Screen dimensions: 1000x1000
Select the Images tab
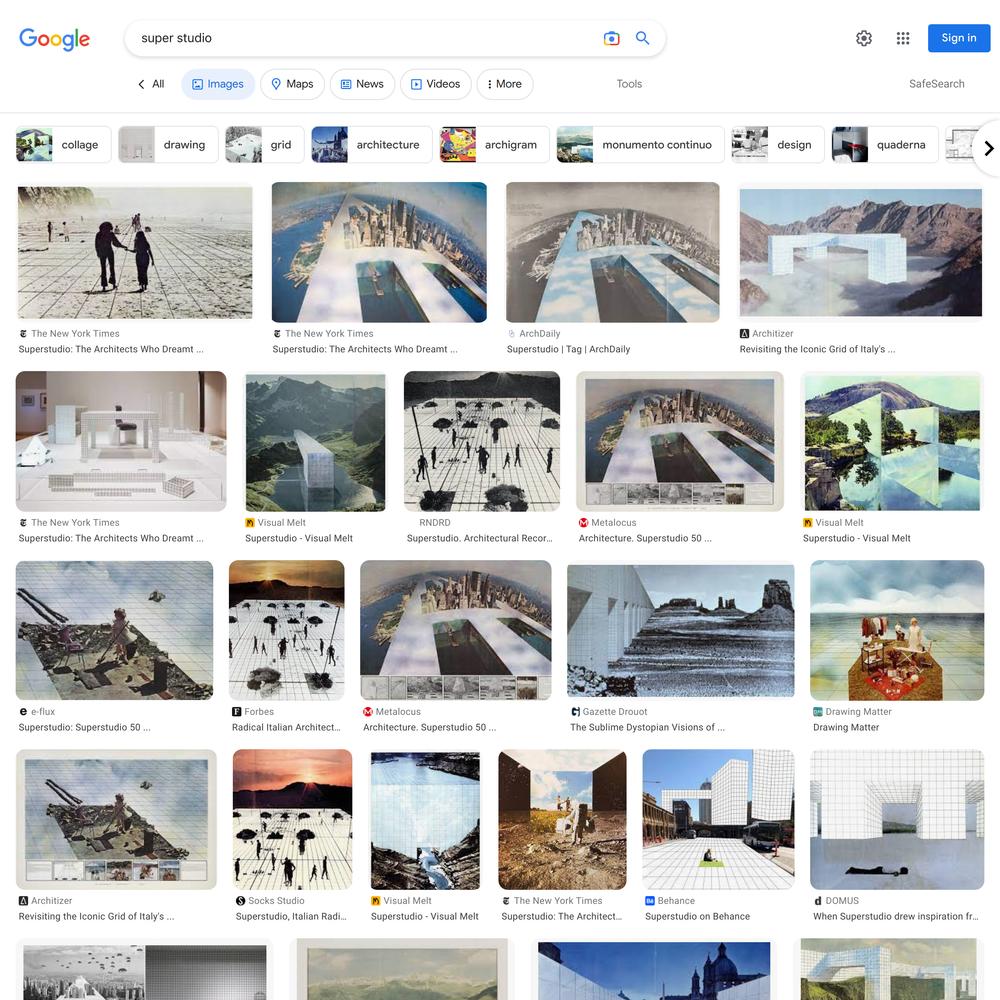(218, 84)
